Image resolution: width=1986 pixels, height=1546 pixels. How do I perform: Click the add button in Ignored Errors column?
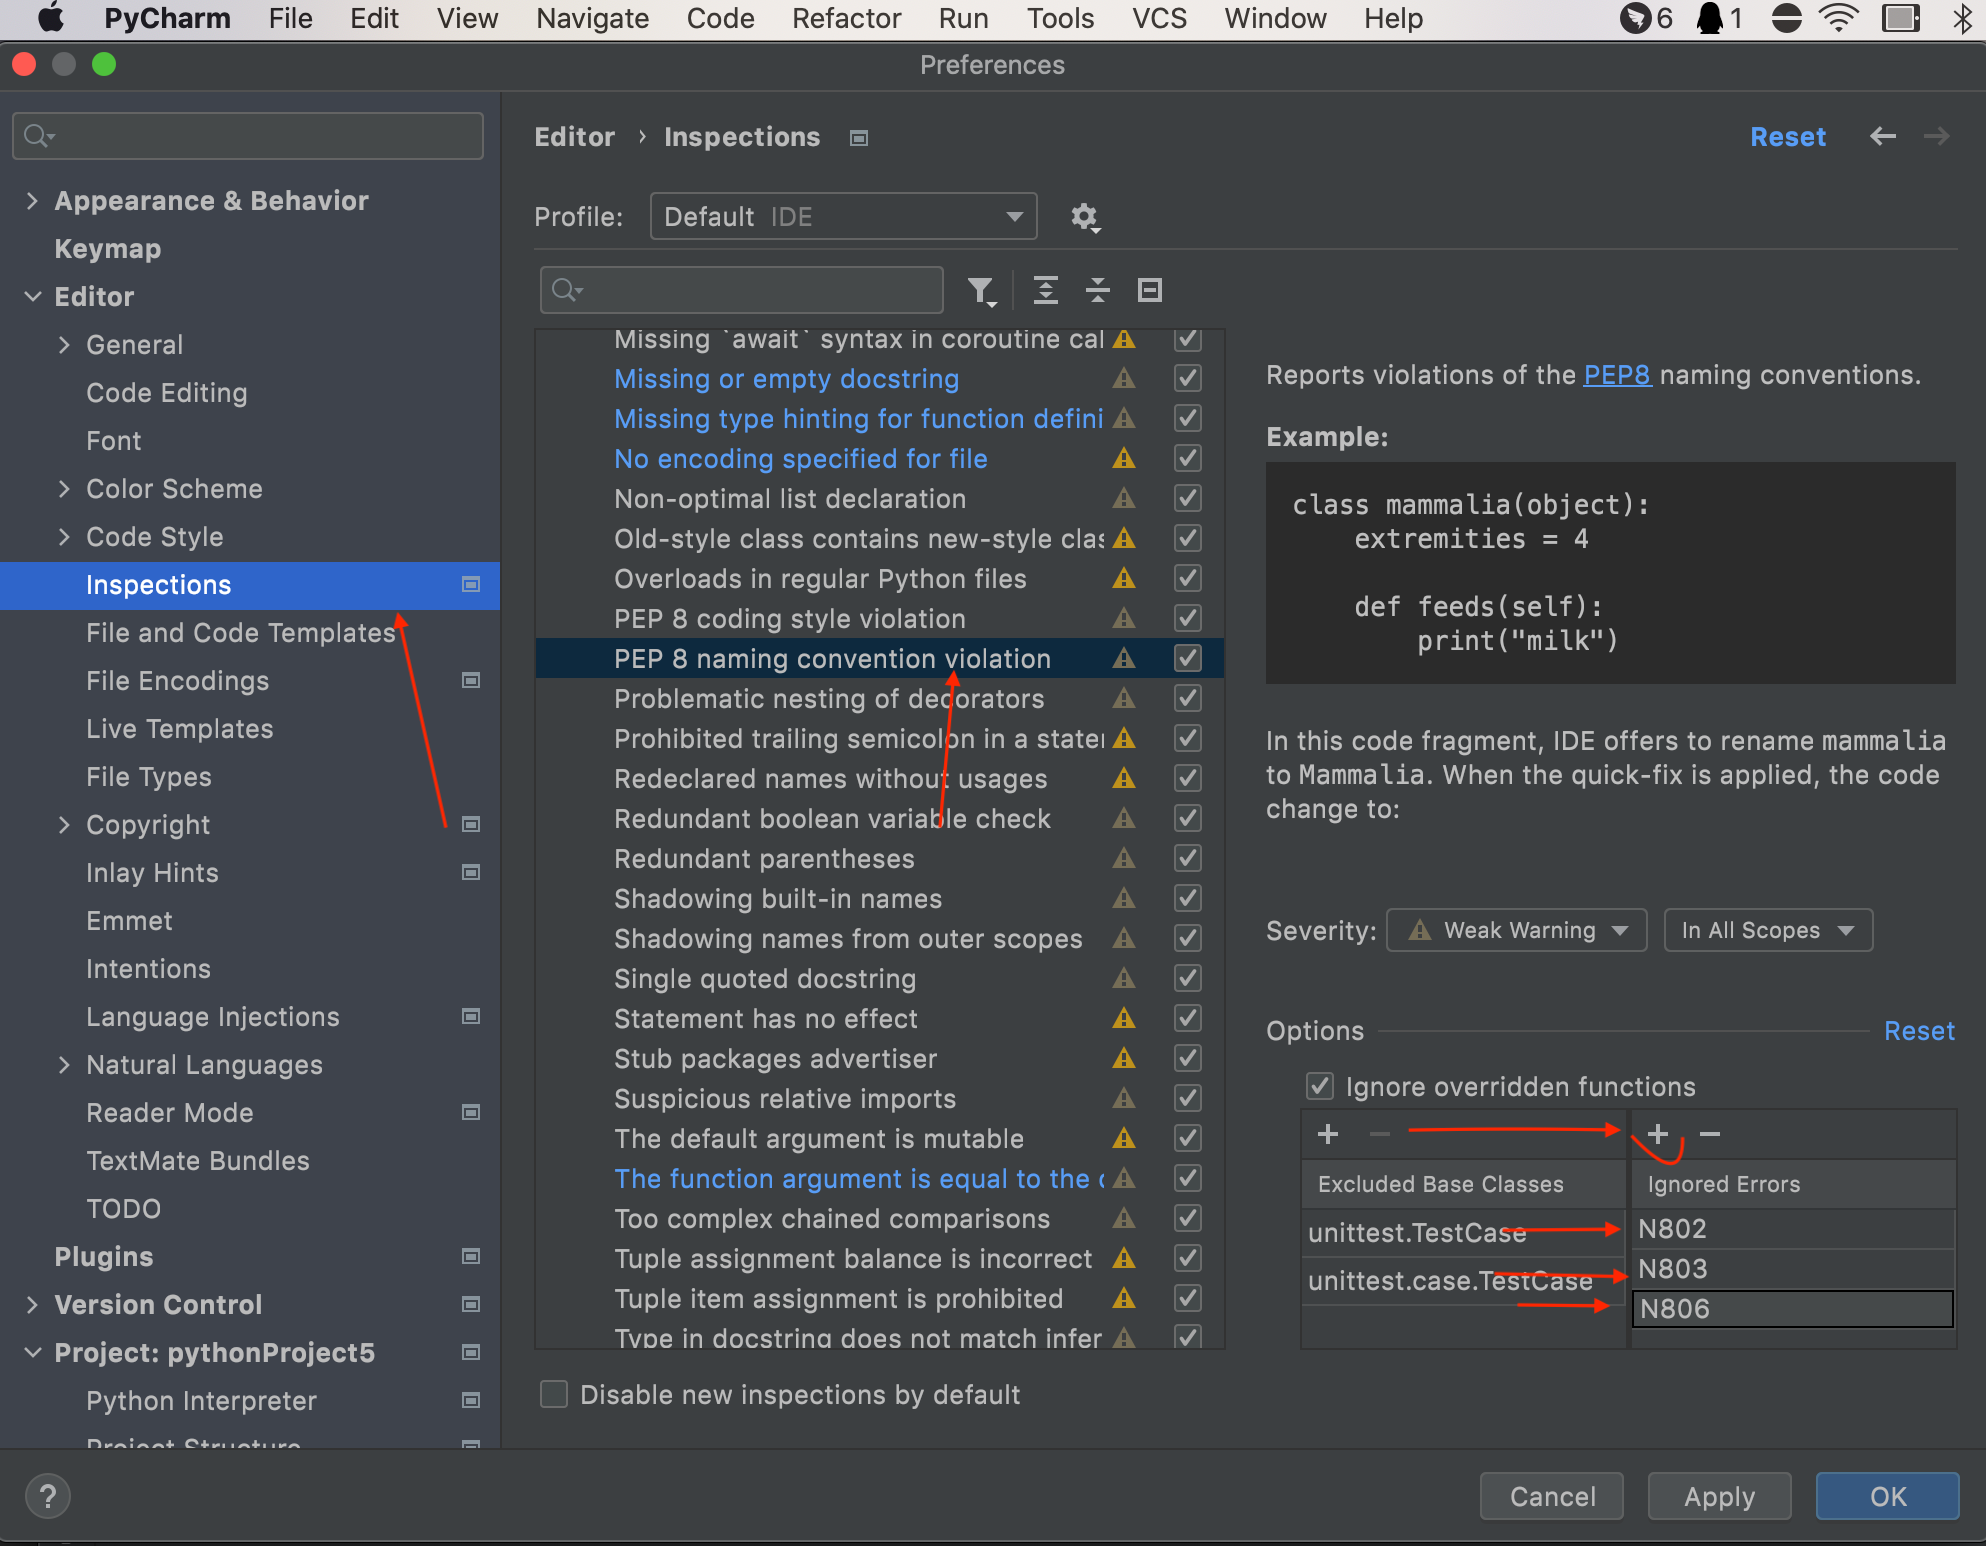click(x=1657, y=1135)
